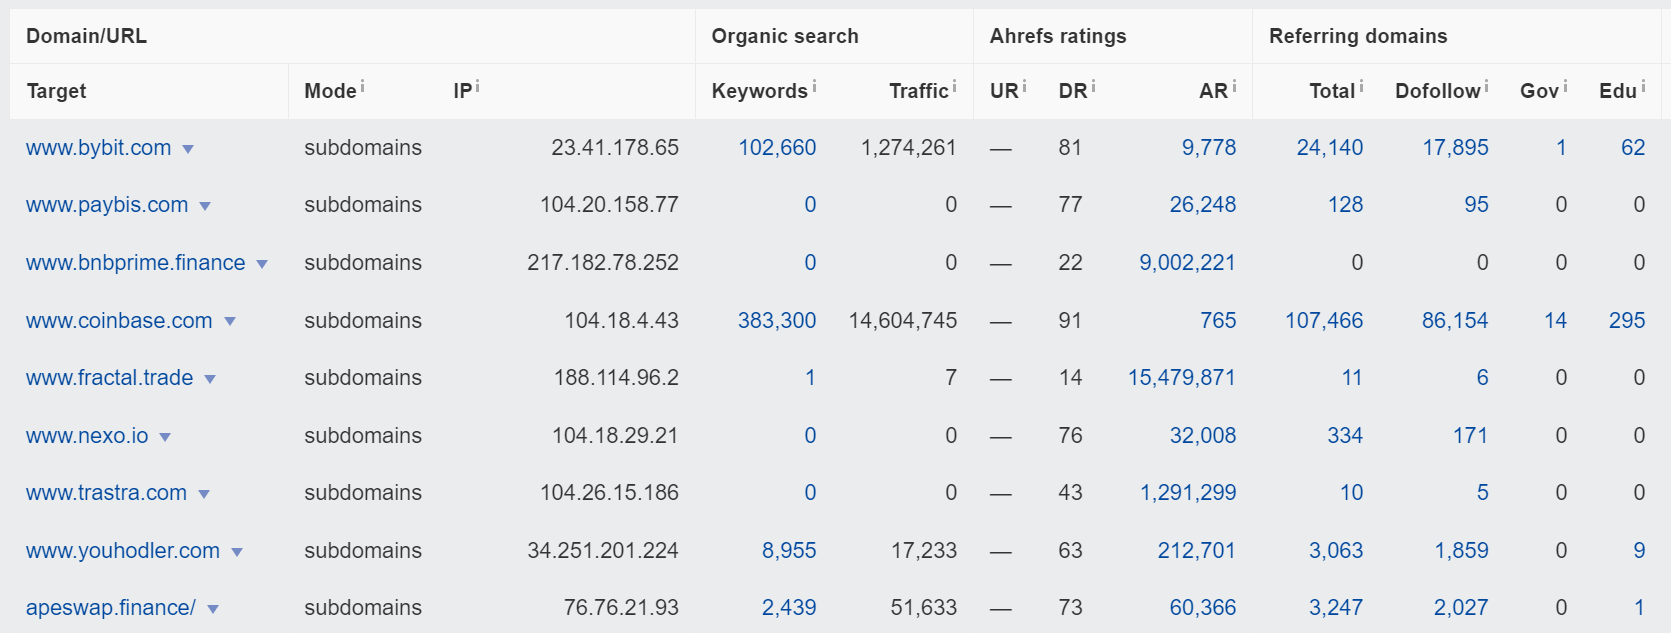The height and width of the screenshot is (633, 1671).
Task: Click info icon next to Total header
Action: pyautogui.click(x=1361, y=86)
